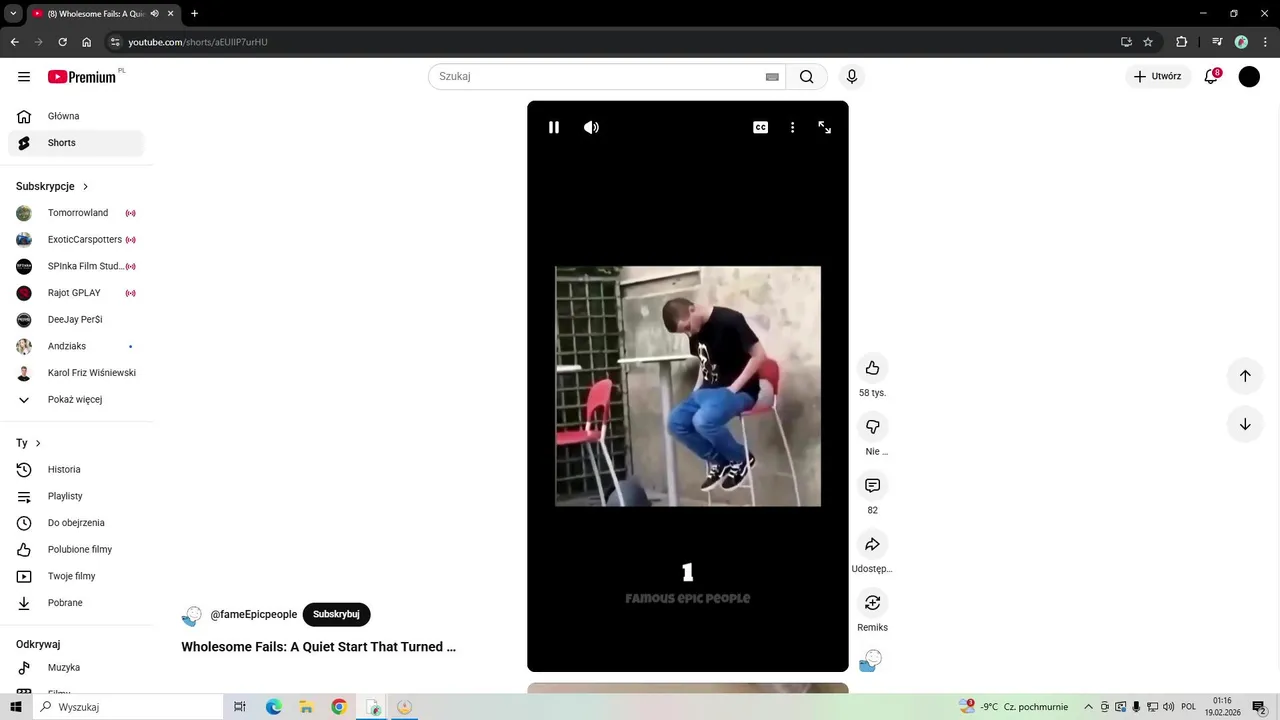Toggle closed captions on the Short
Viewport: 1280px width, 720px height.
click(x=760, y=127)
